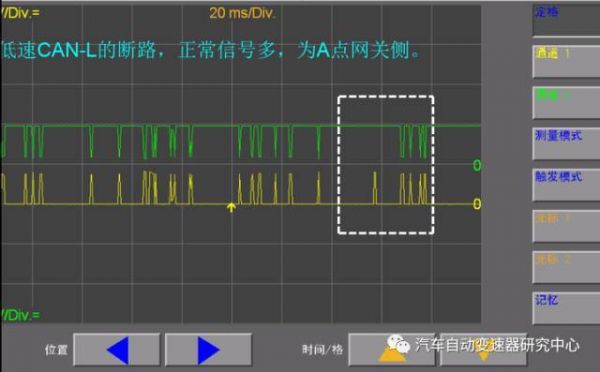Click the 位置 position label
The image size is (600, 372).
56,350
